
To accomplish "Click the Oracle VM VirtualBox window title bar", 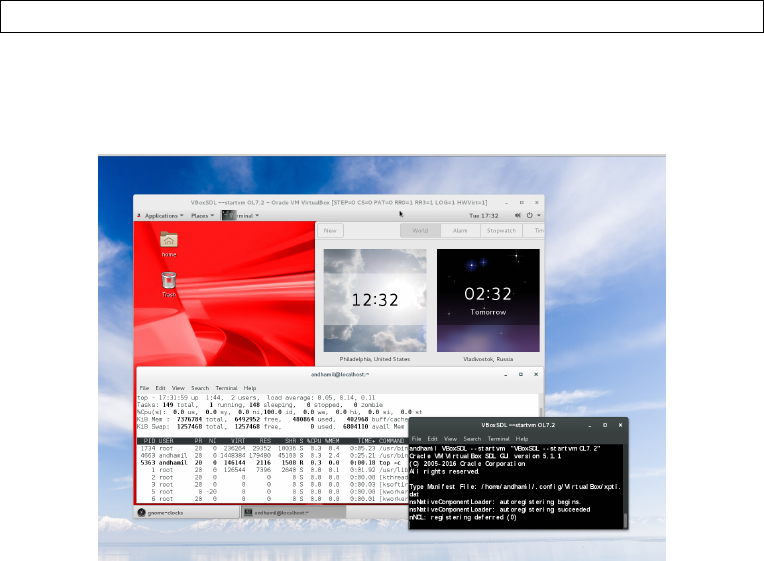I will pos(339,202).
